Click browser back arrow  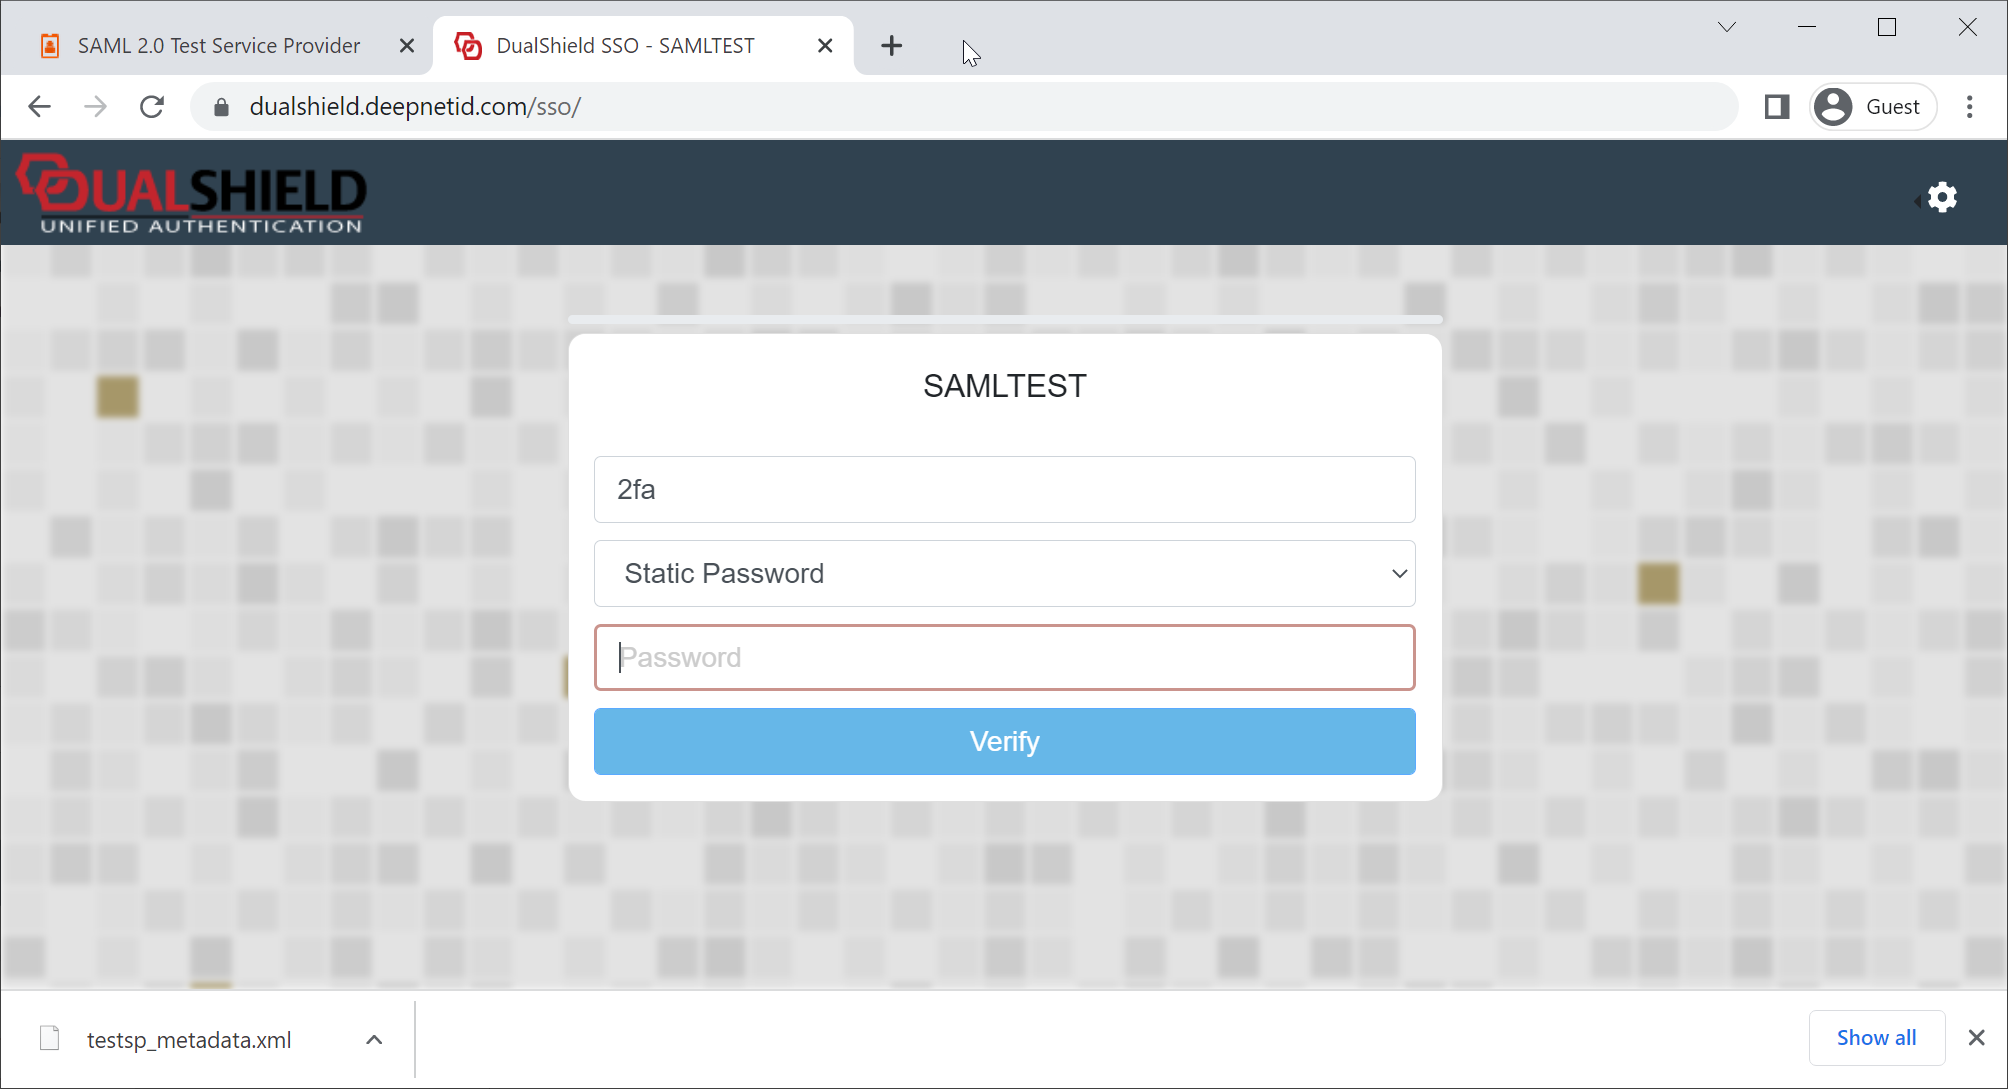40,107
